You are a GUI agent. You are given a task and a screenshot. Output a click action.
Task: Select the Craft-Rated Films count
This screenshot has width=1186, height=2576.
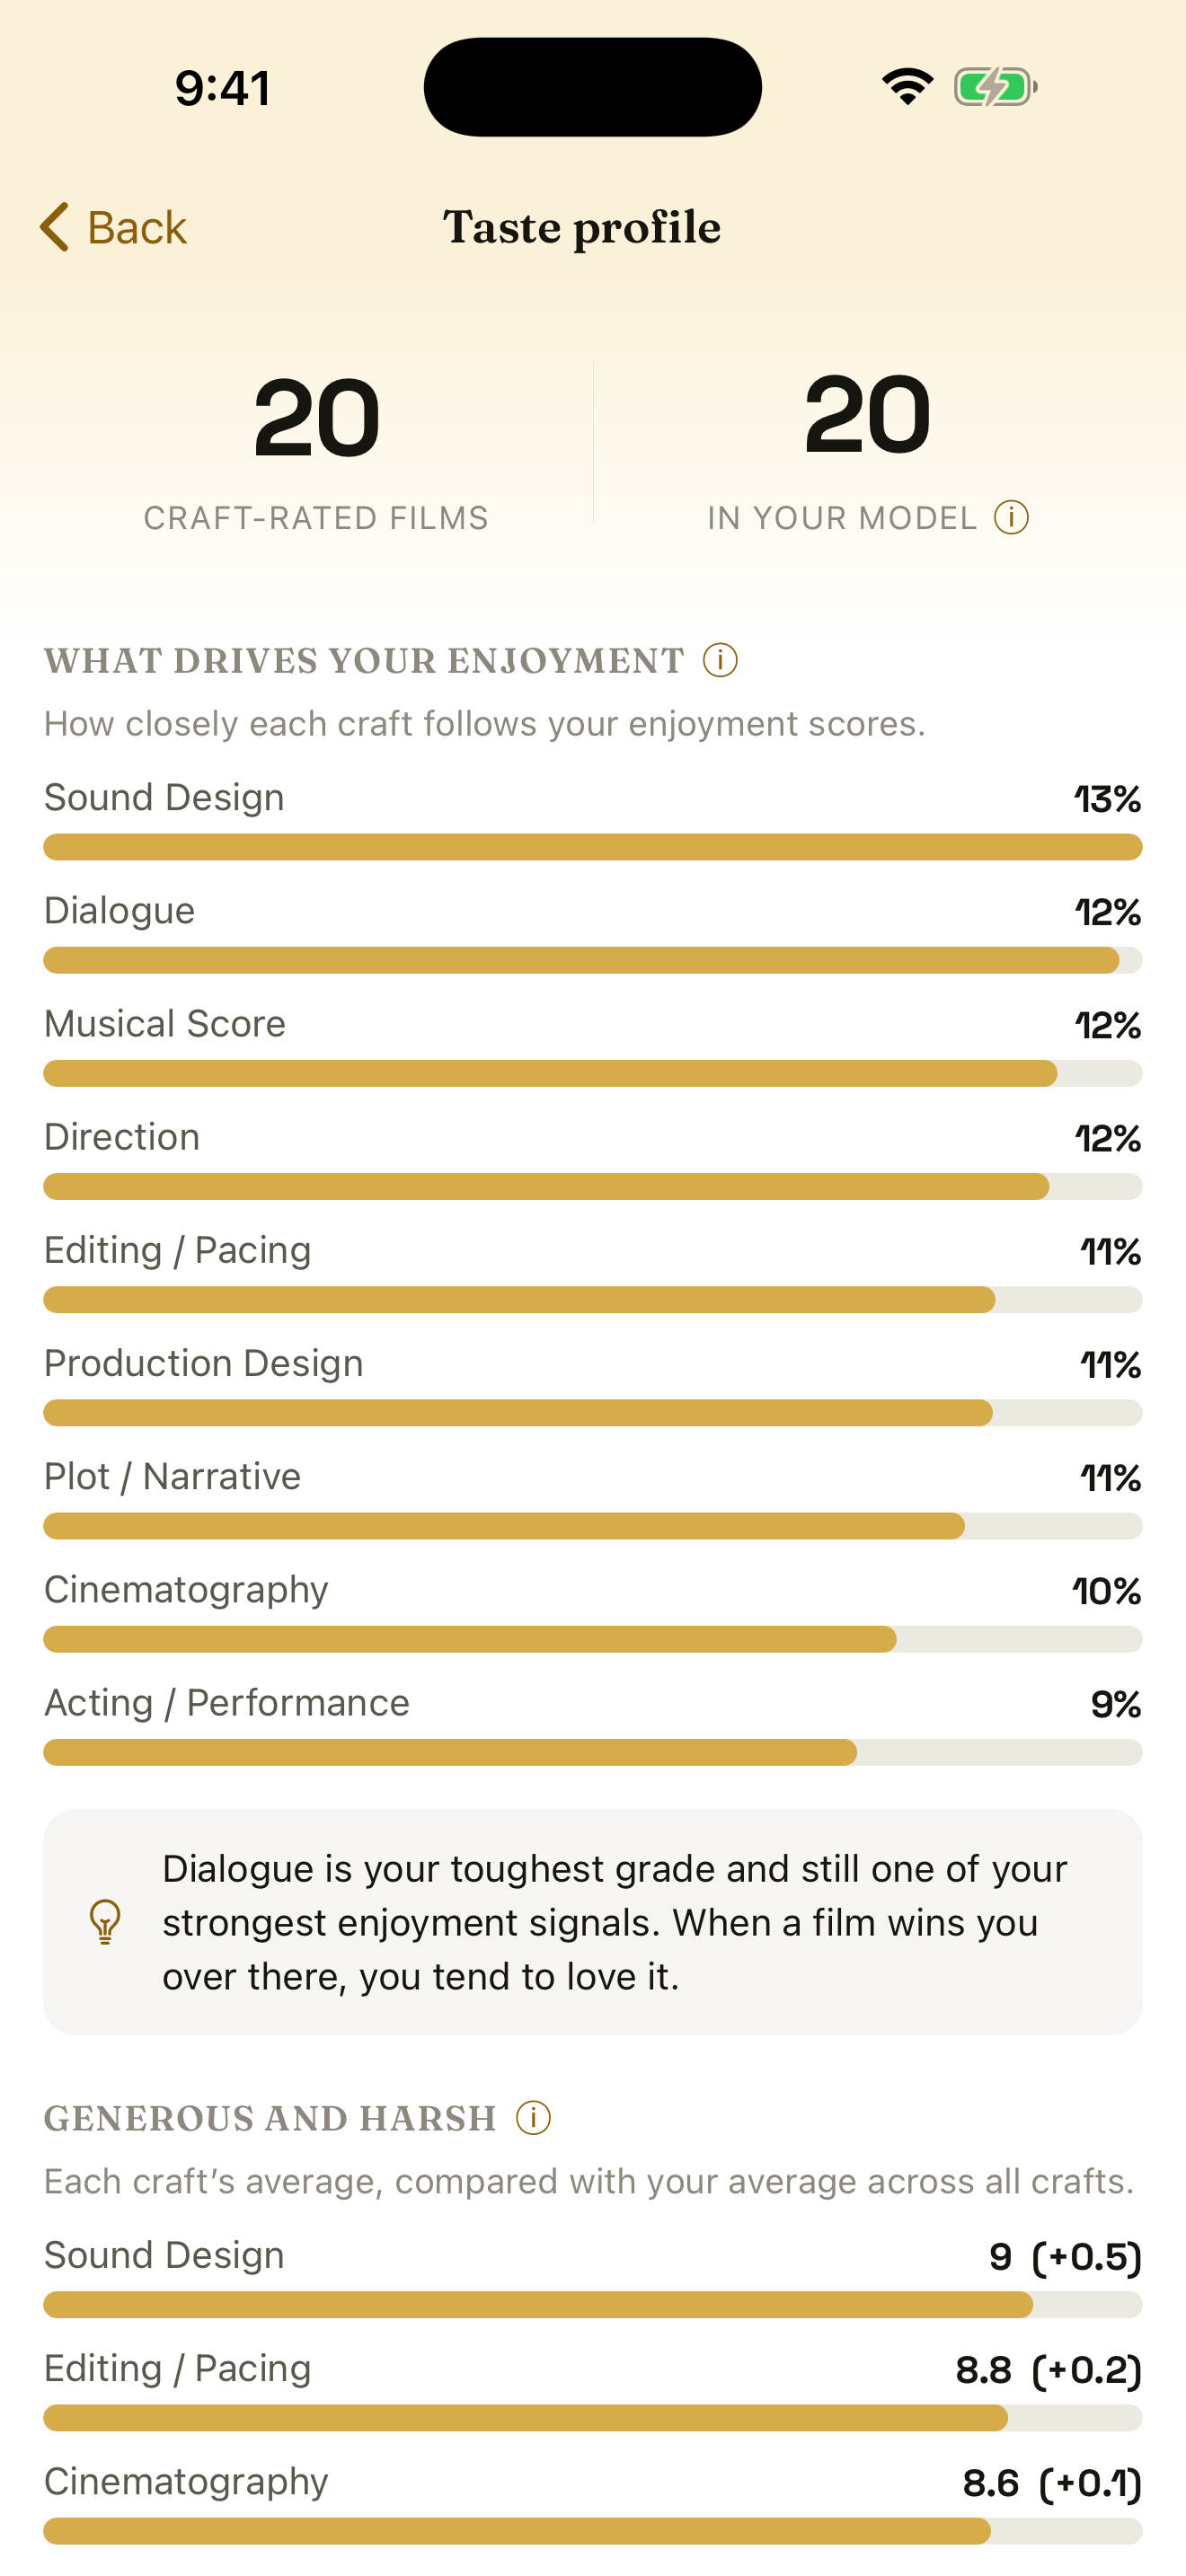click(316, 418)
